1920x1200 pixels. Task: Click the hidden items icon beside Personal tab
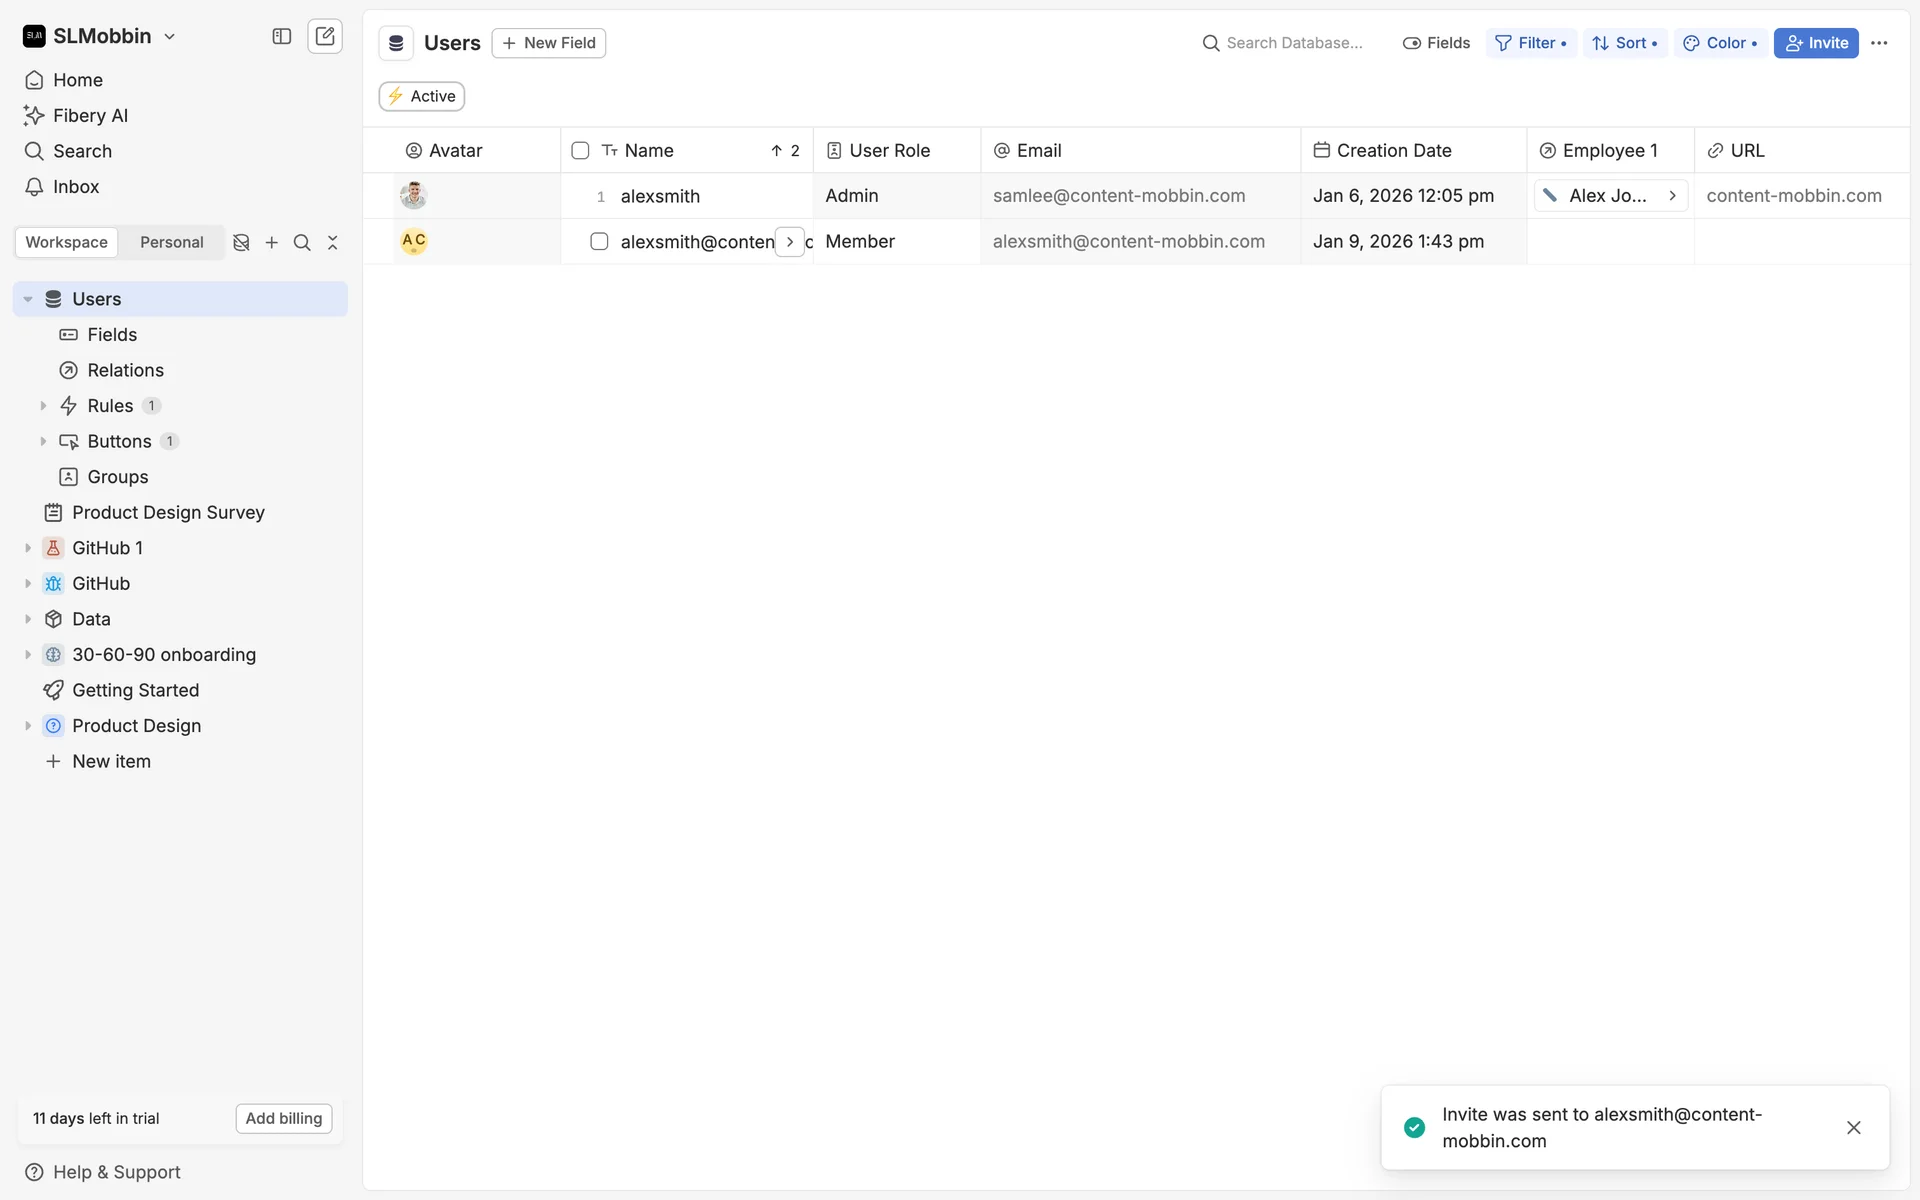[241, 242]
